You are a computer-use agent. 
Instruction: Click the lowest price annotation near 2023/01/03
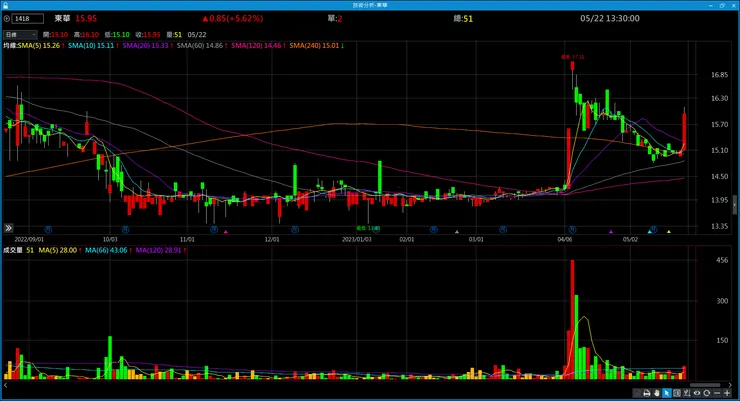(x=368, y=228)
